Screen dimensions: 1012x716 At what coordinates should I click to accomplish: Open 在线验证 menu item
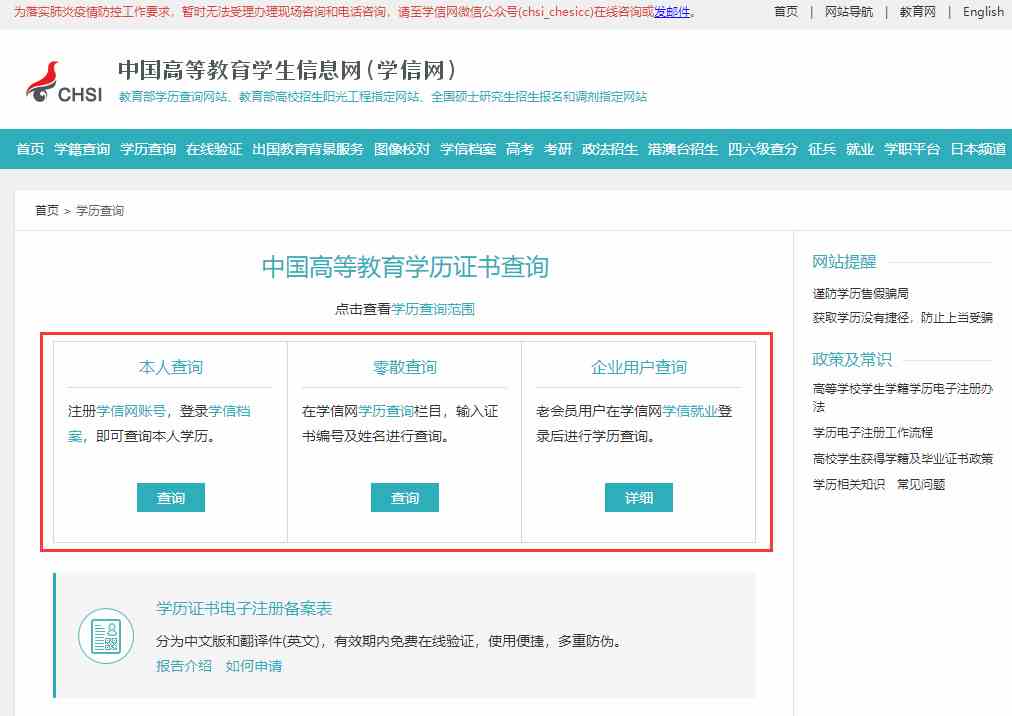click(x=214, y=149)
